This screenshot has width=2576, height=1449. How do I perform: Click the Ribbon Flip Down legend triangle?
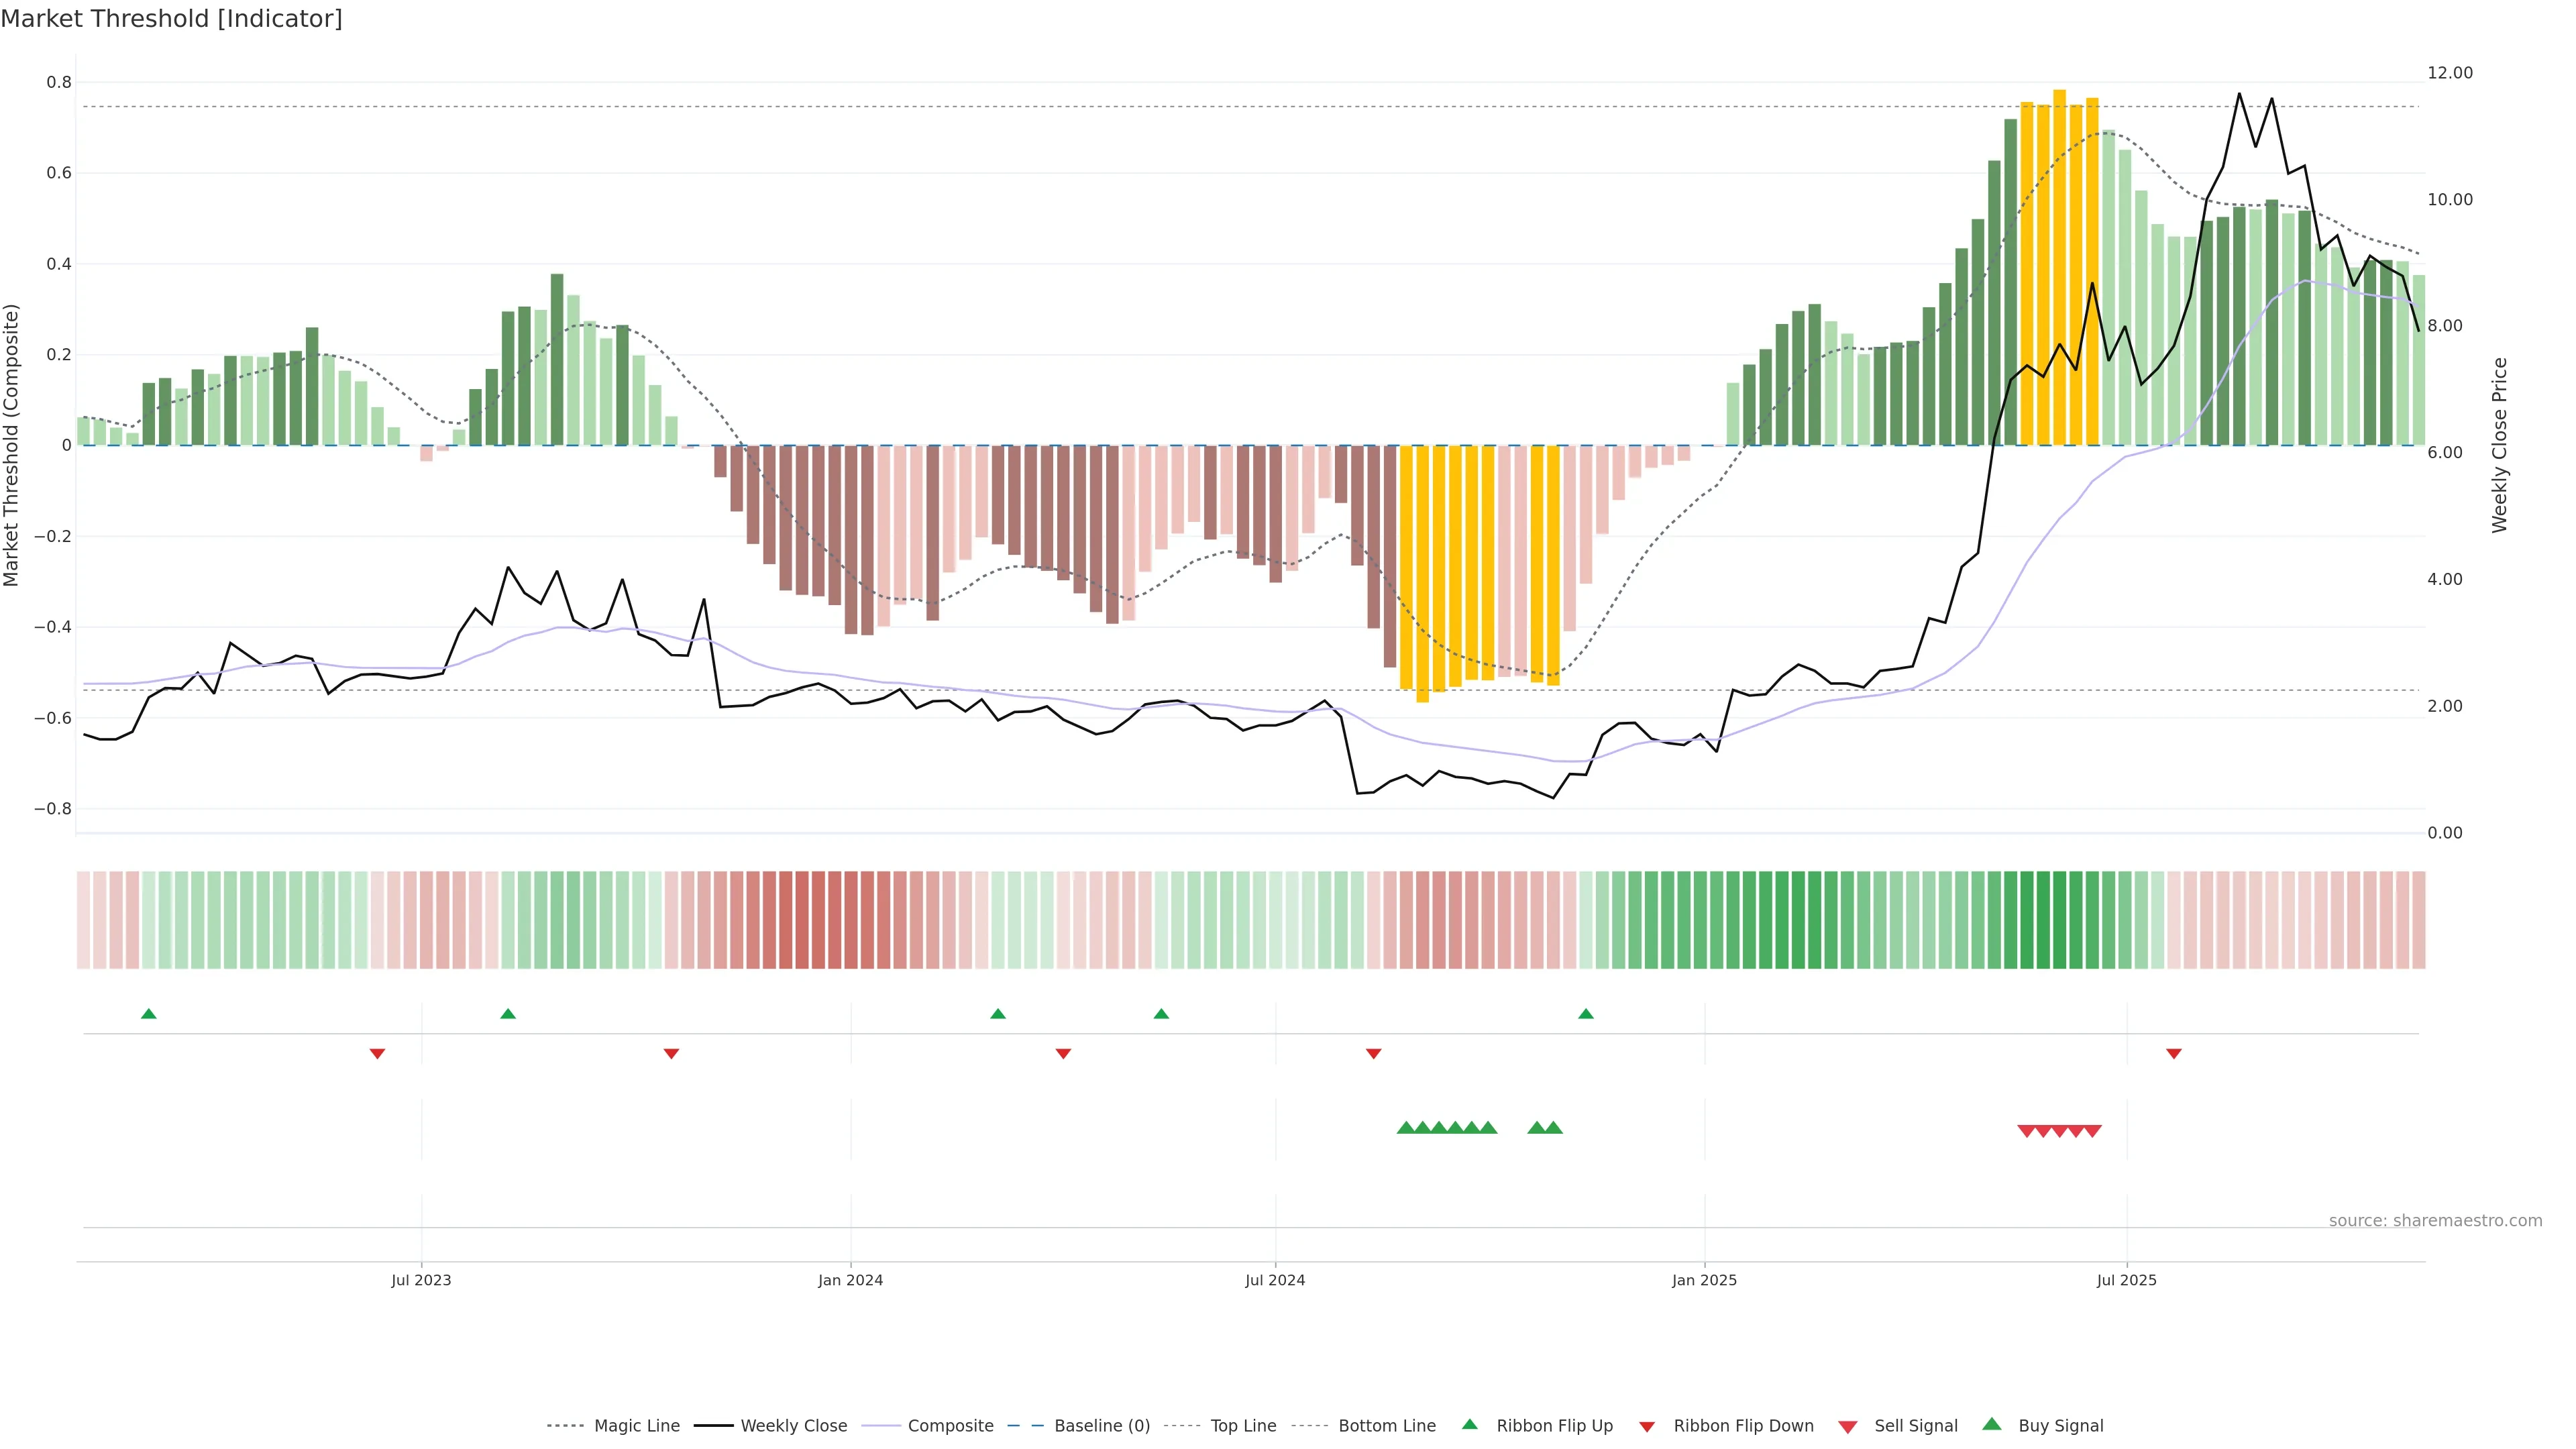(x=1647, y=1427)
